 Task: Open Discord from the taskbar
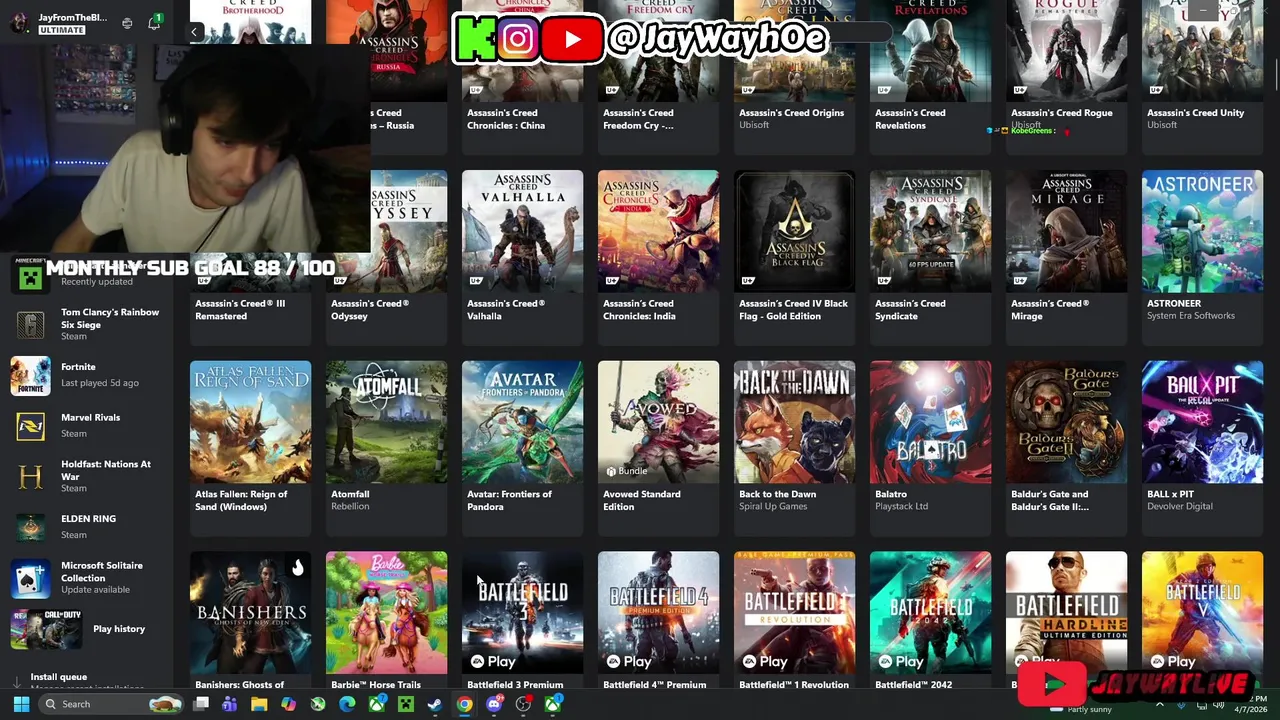(x=494, y=704)
